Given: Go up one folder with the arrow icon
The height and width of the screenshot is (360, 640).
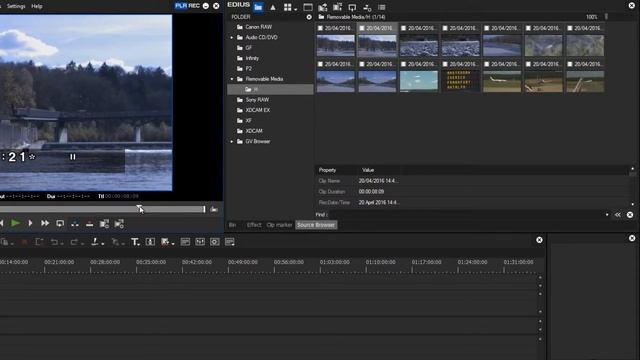Looking at the screenshot, I should [x=273, y=7].
